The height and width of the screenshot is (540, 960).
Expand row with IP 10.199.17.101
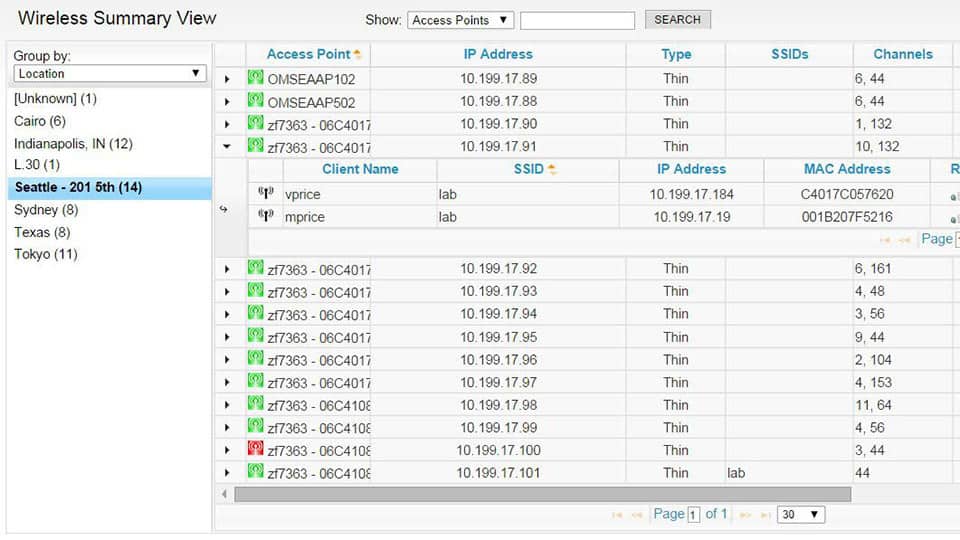click(227, 473)
